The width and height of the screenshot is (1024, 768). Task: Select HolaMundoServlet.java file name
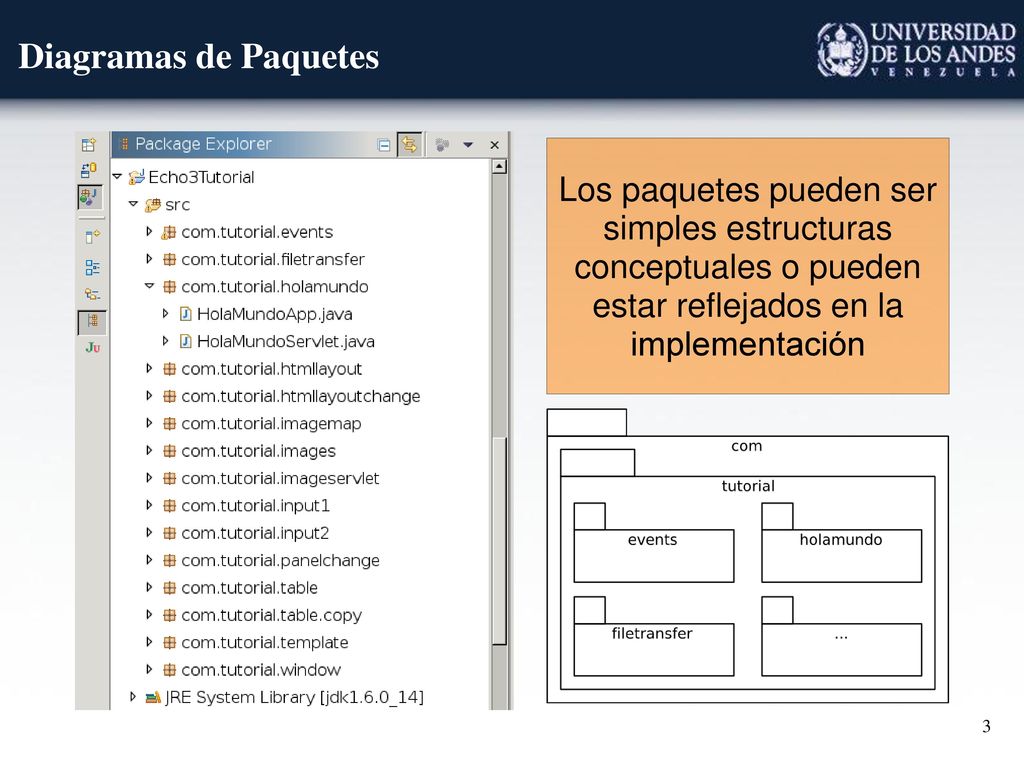[x=285, y=342]
